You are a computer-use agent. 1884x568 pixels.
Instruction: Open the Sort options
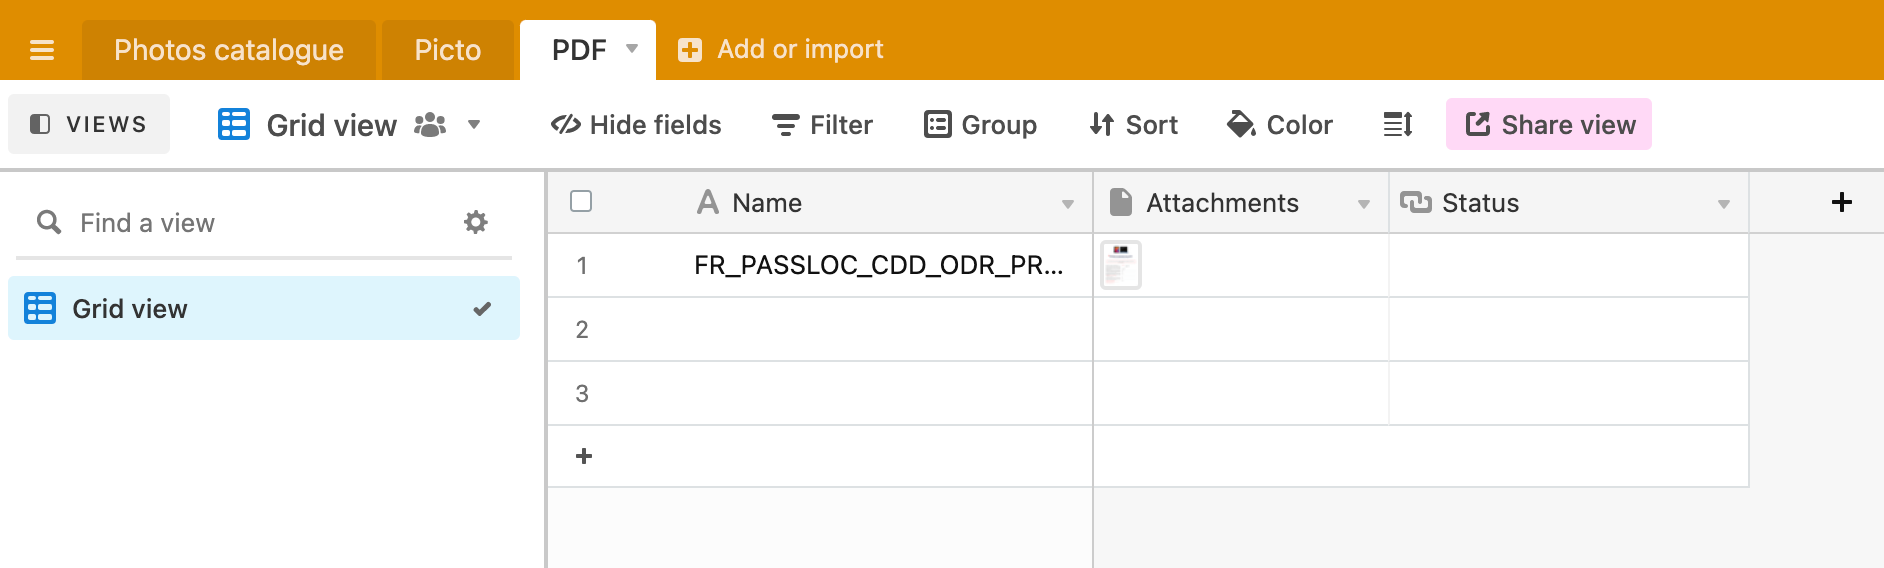(1134, 124)
